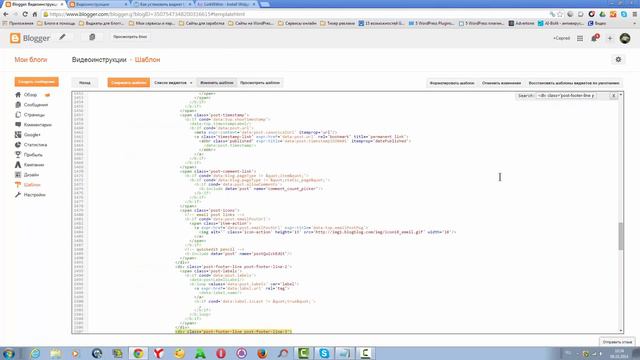Image resolution: width=640 pixels, height=360 pixels.
Task: Open the notifications bell icon
Action: [595, 38]
